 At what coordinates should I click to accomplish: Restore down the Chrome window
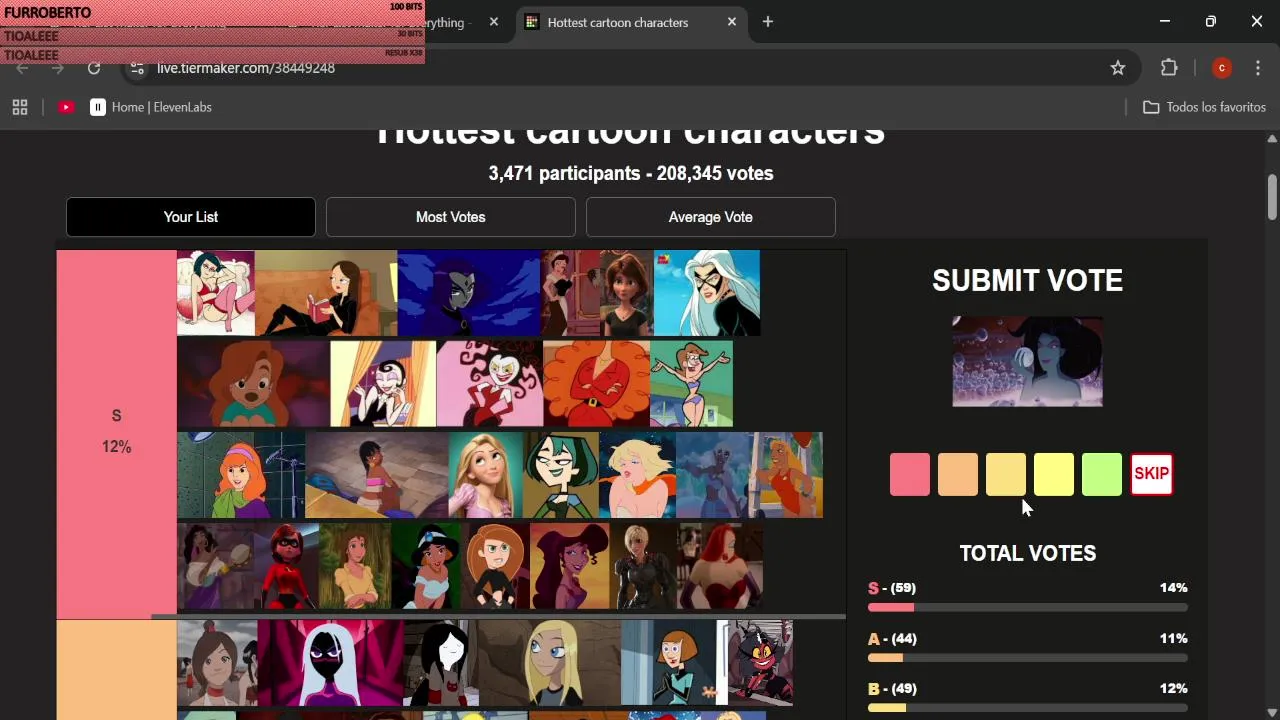coord(1211,22)
